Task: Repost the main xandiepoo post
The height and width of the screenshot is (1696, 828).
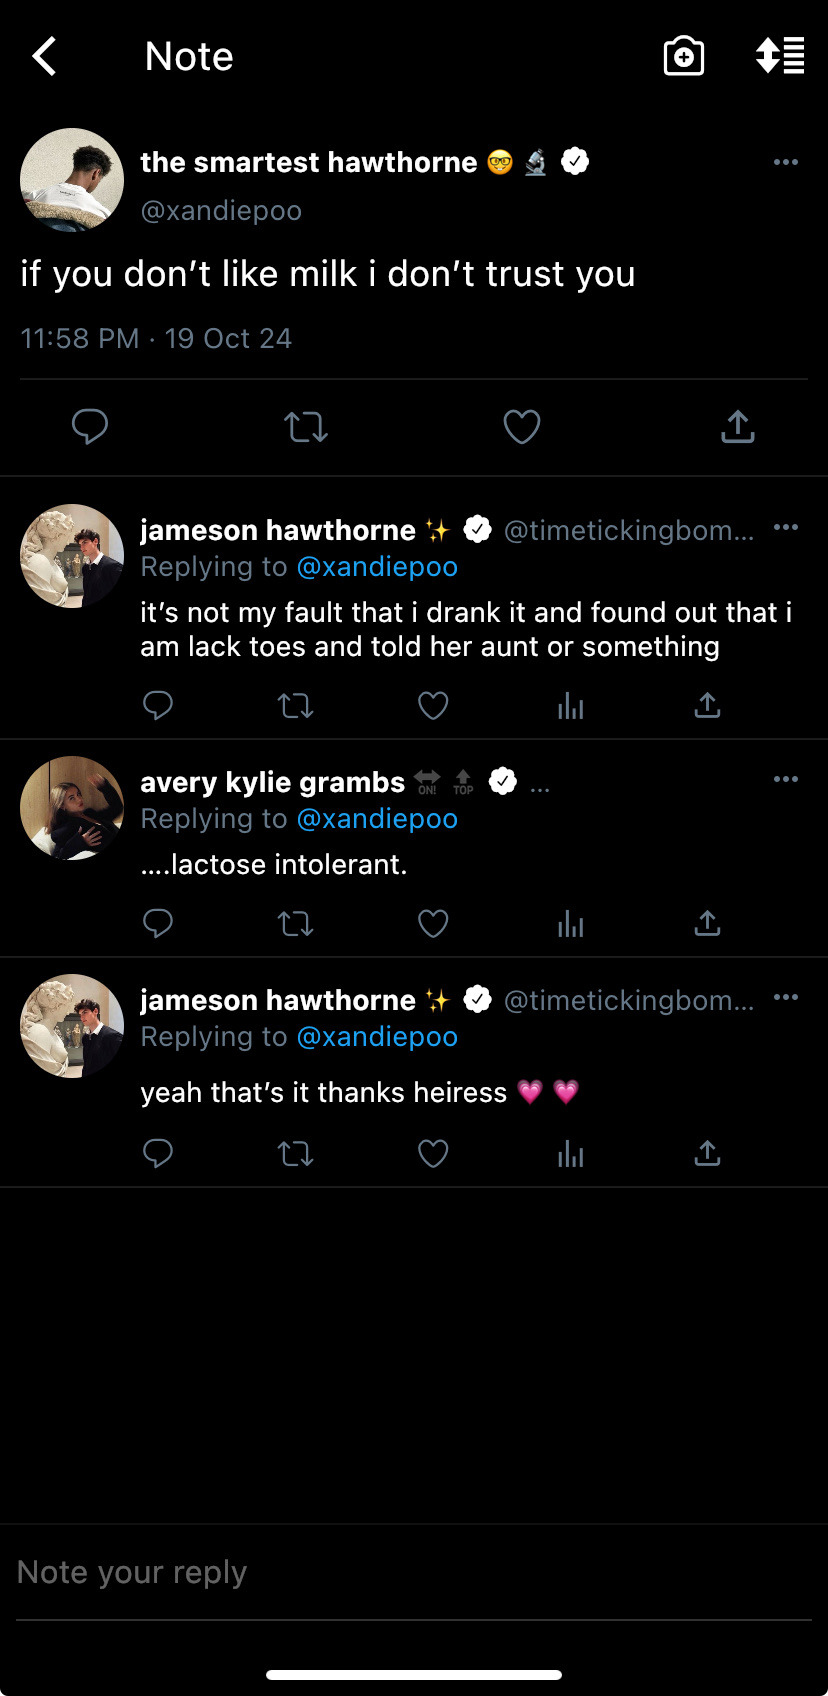Action: click(x=305, y=427)
